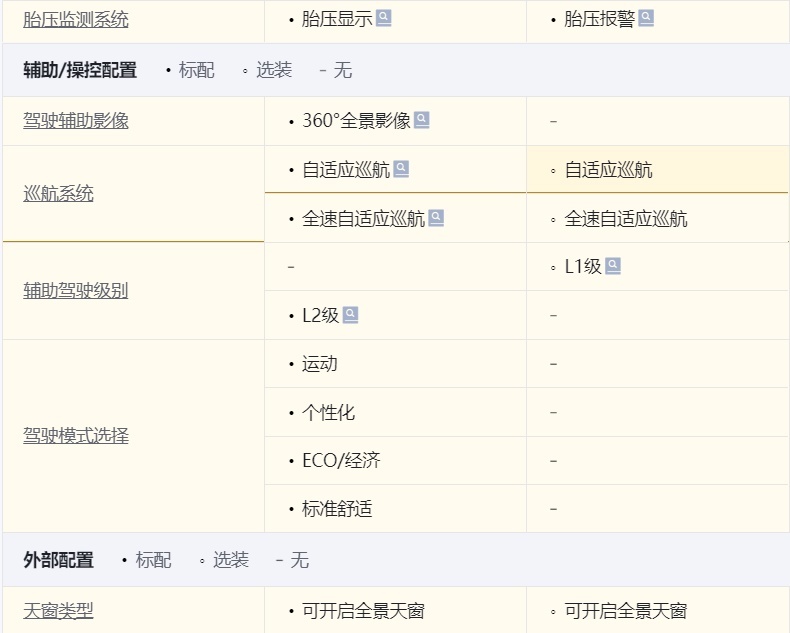Viewport: 790px width, 633px height.
Task: Click the 个性化 driving mode text
Action: click(x=328, y=413)
